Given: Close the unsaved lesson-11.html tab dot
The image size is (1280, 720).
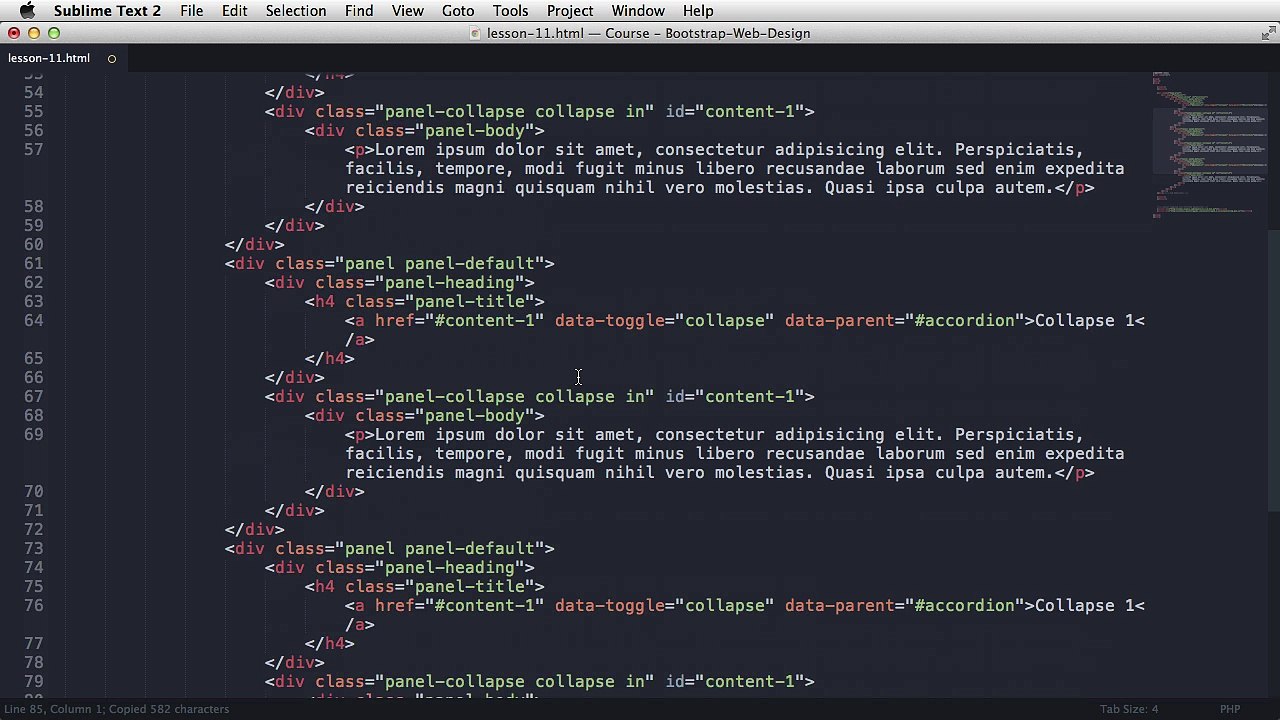Looking at the screenshot, I should point(112,58).
